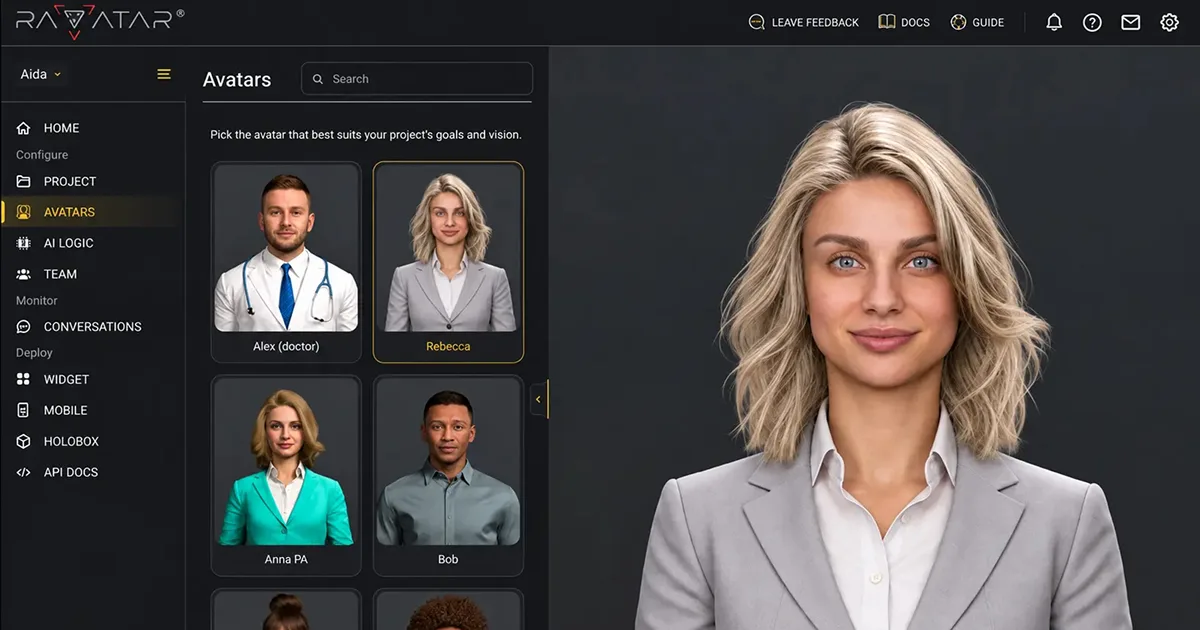
Task: Open the Guide link text
Action: tap(988, 23)
